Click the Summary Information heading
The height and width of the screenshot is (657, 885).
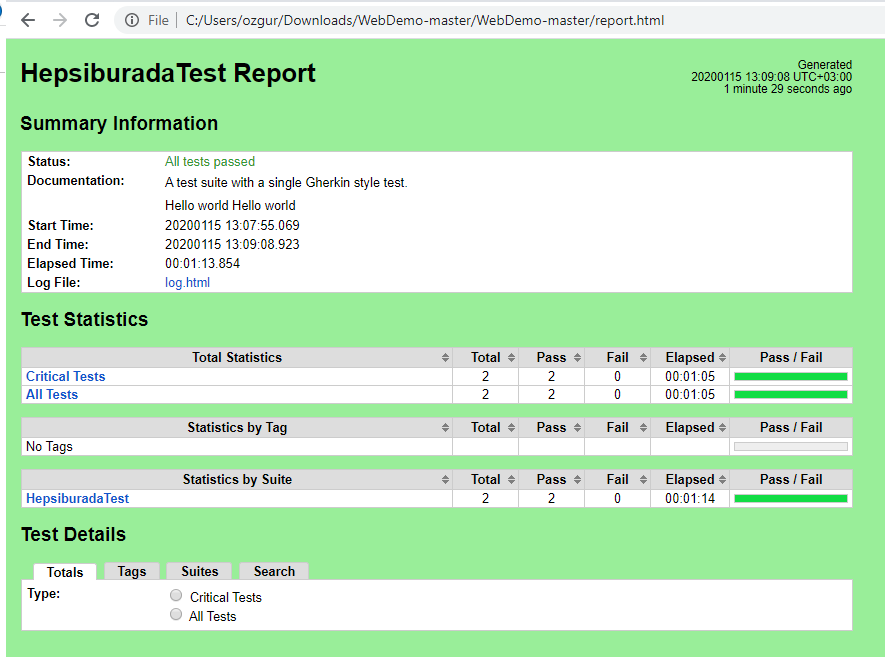click(x=119, y=124)
